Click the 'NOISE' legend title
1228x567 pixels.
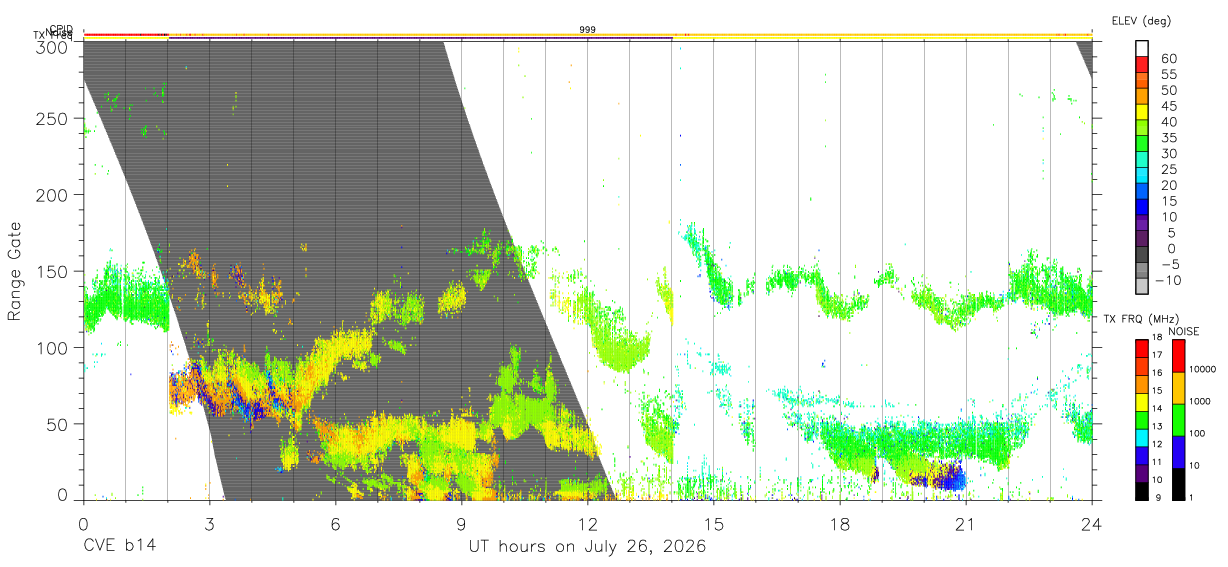click(x=1184, y=331)
